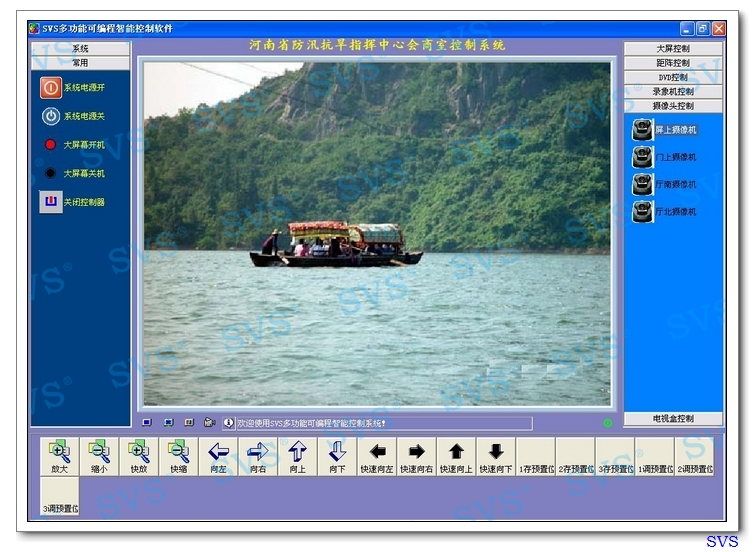Viewport: 755px width, 552px height.
Task: Turn off system power 系统电源关
Action: [x=51, y=116]
